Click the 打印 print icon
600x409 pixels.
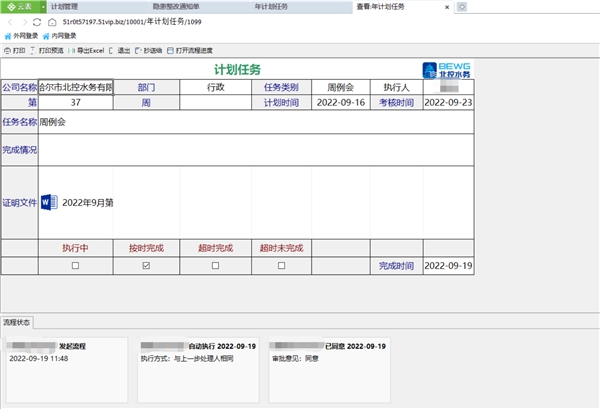pyautogui.click(x=7, y=51)
